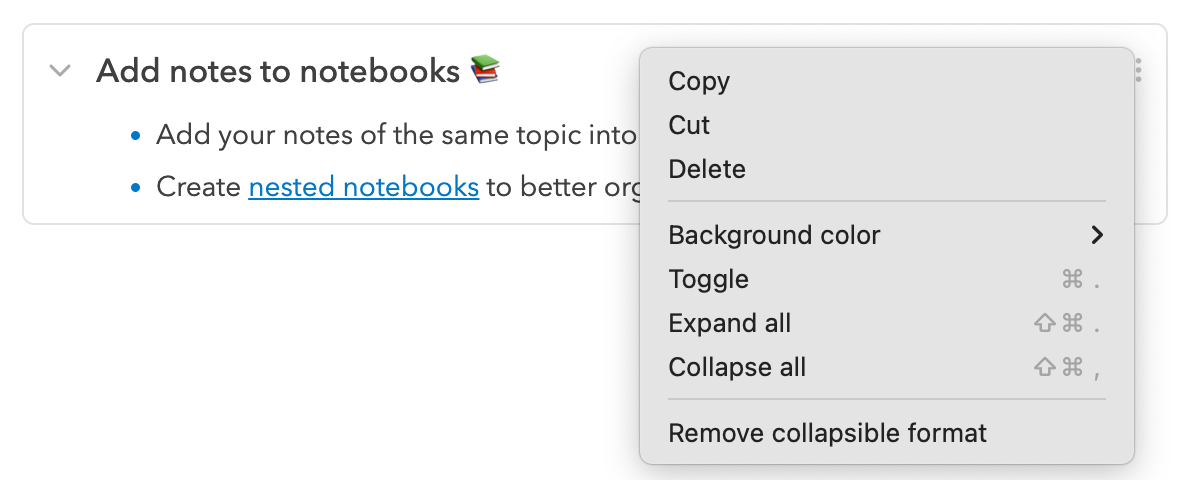Click the bullet dot before 'Create'

pos(137,187)
